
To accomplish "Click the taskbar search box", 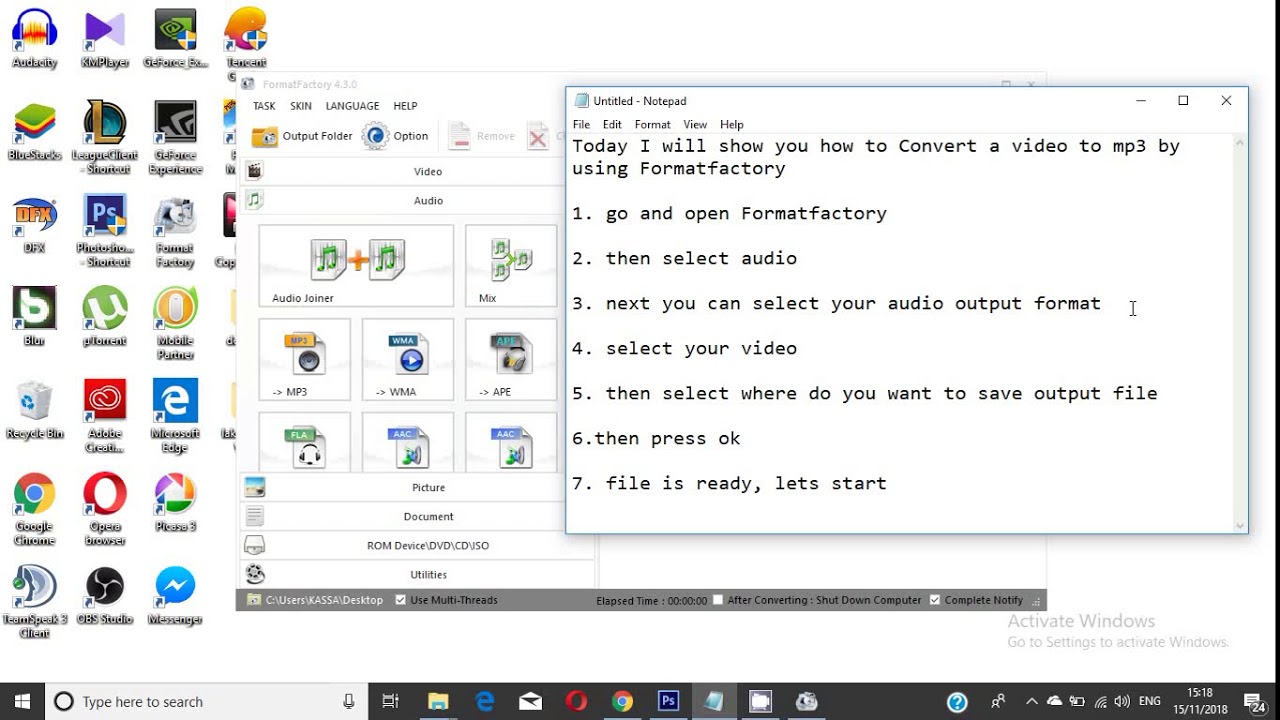I will 204,702.
